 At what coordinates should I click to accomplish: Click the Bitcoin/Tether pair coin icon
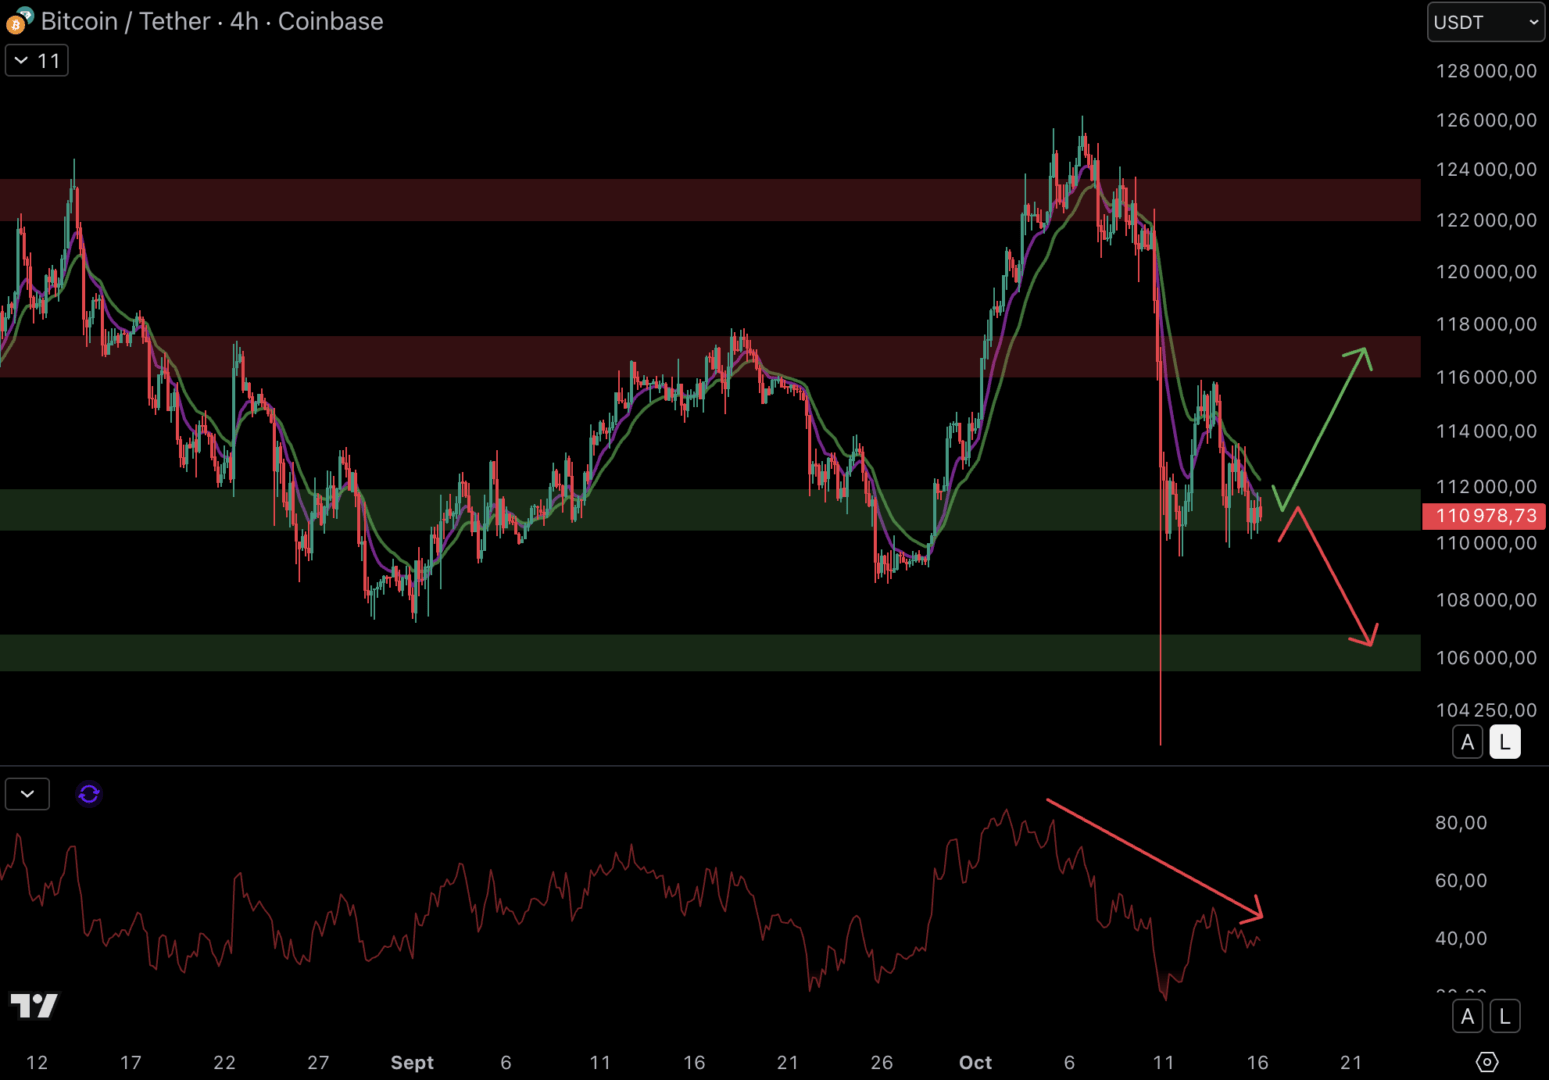[19, 21]
